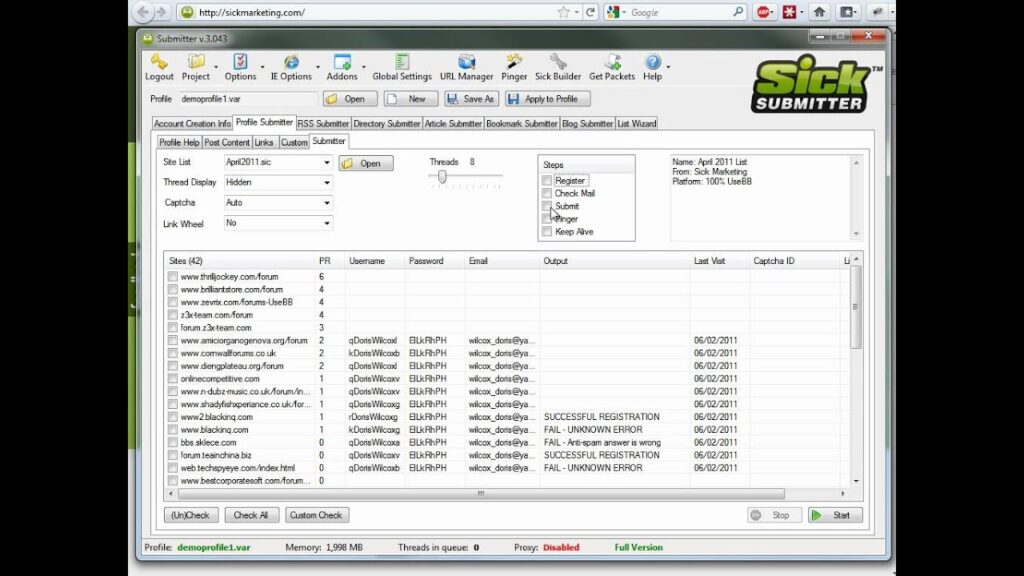Click Open next to Site List
1024x576 pixels.
click(x=366, y=163)
